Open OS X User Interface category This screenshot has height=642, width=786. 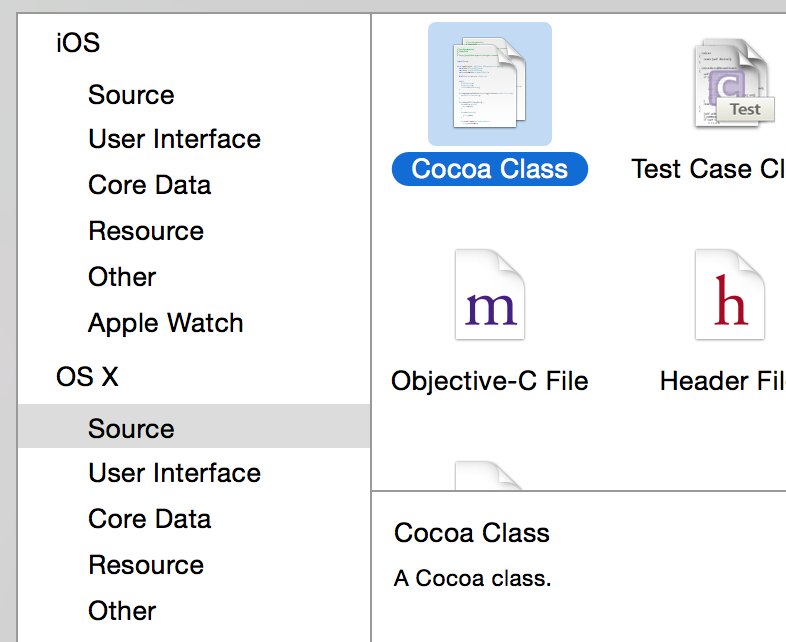click(174, 473)
